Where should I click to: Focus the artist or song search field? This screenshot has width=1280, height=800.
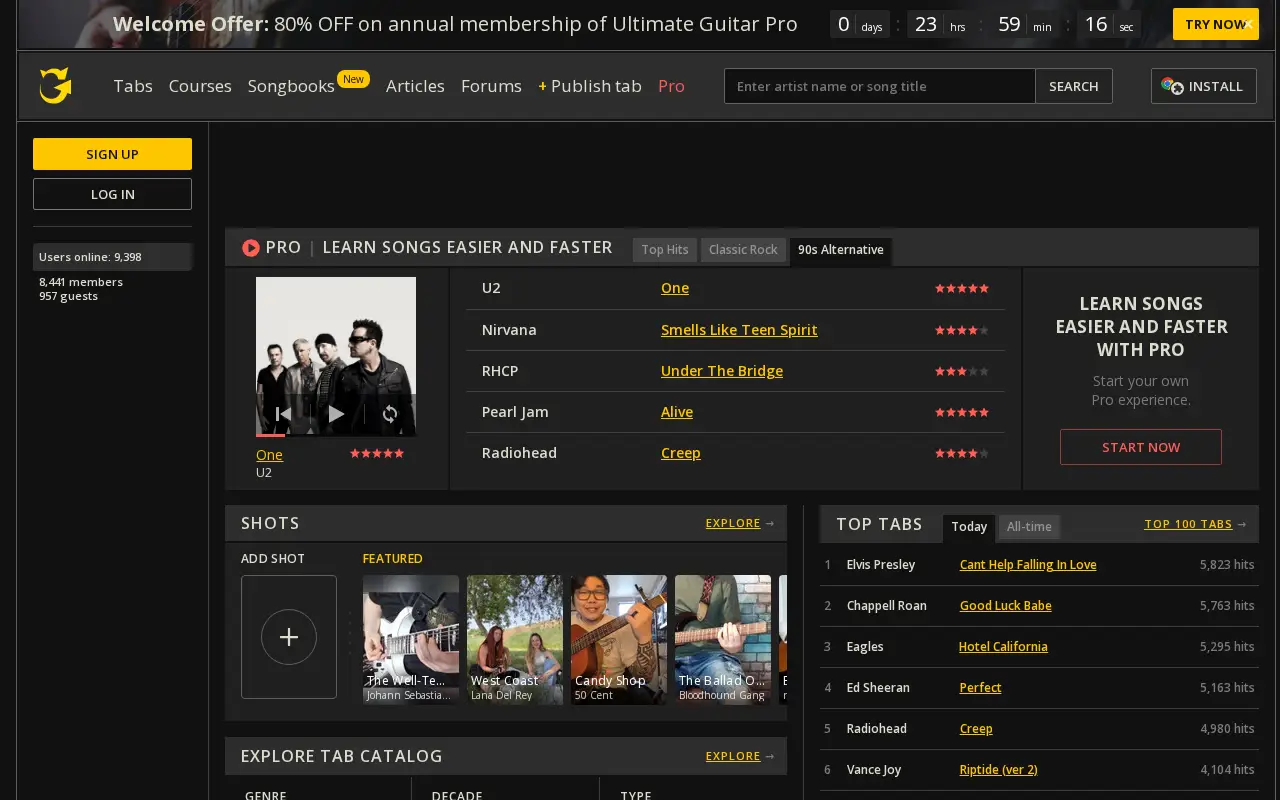click(880, 86)
